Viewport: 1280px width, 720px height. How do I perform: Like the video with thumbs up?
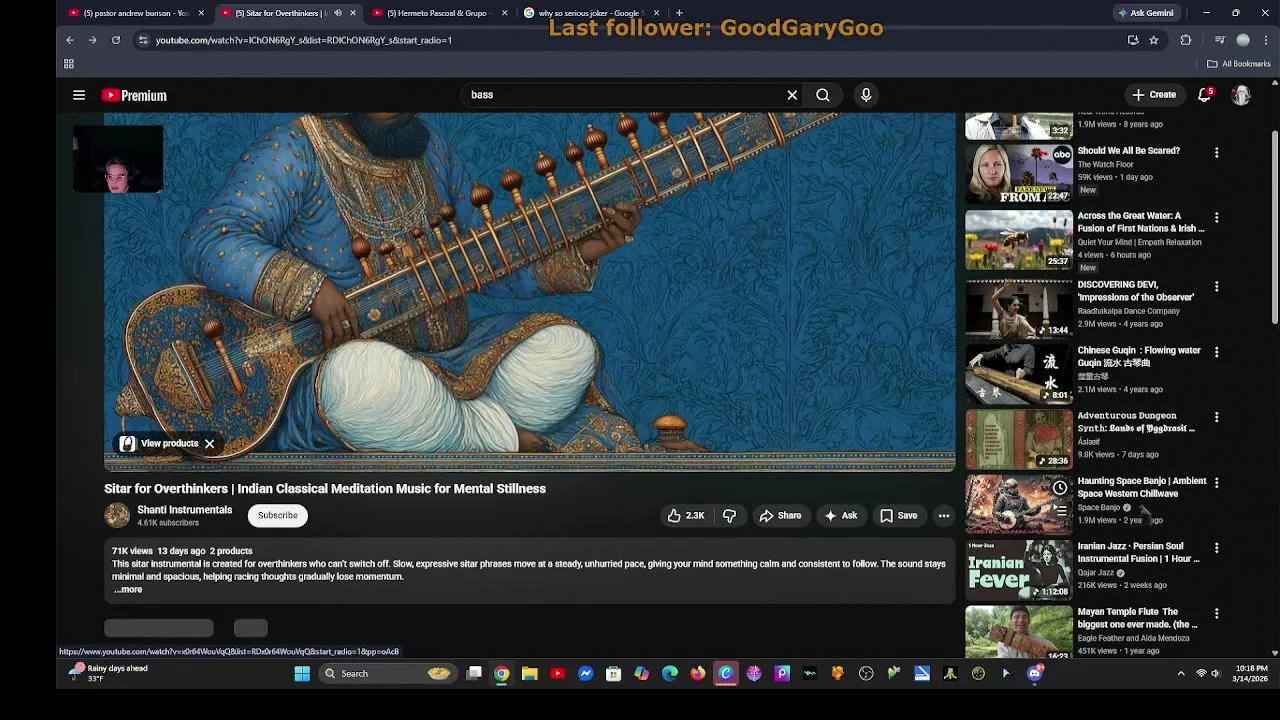[686, 516]
